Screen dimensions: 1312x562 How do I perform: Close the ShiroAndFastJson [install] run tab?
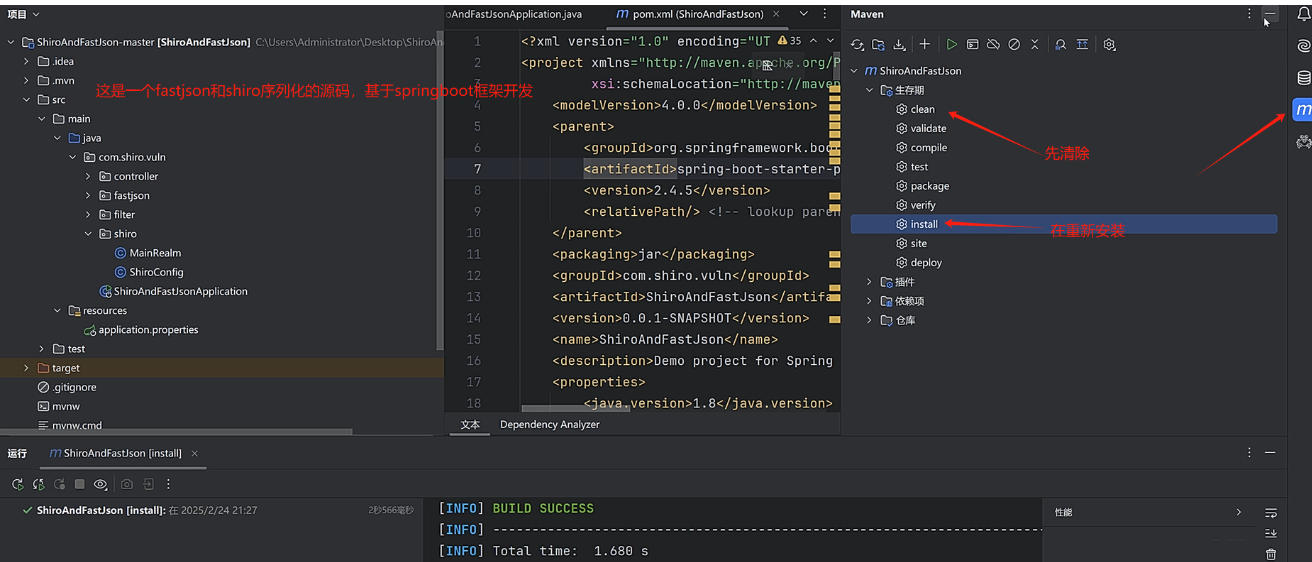click(x=197, y=453)
